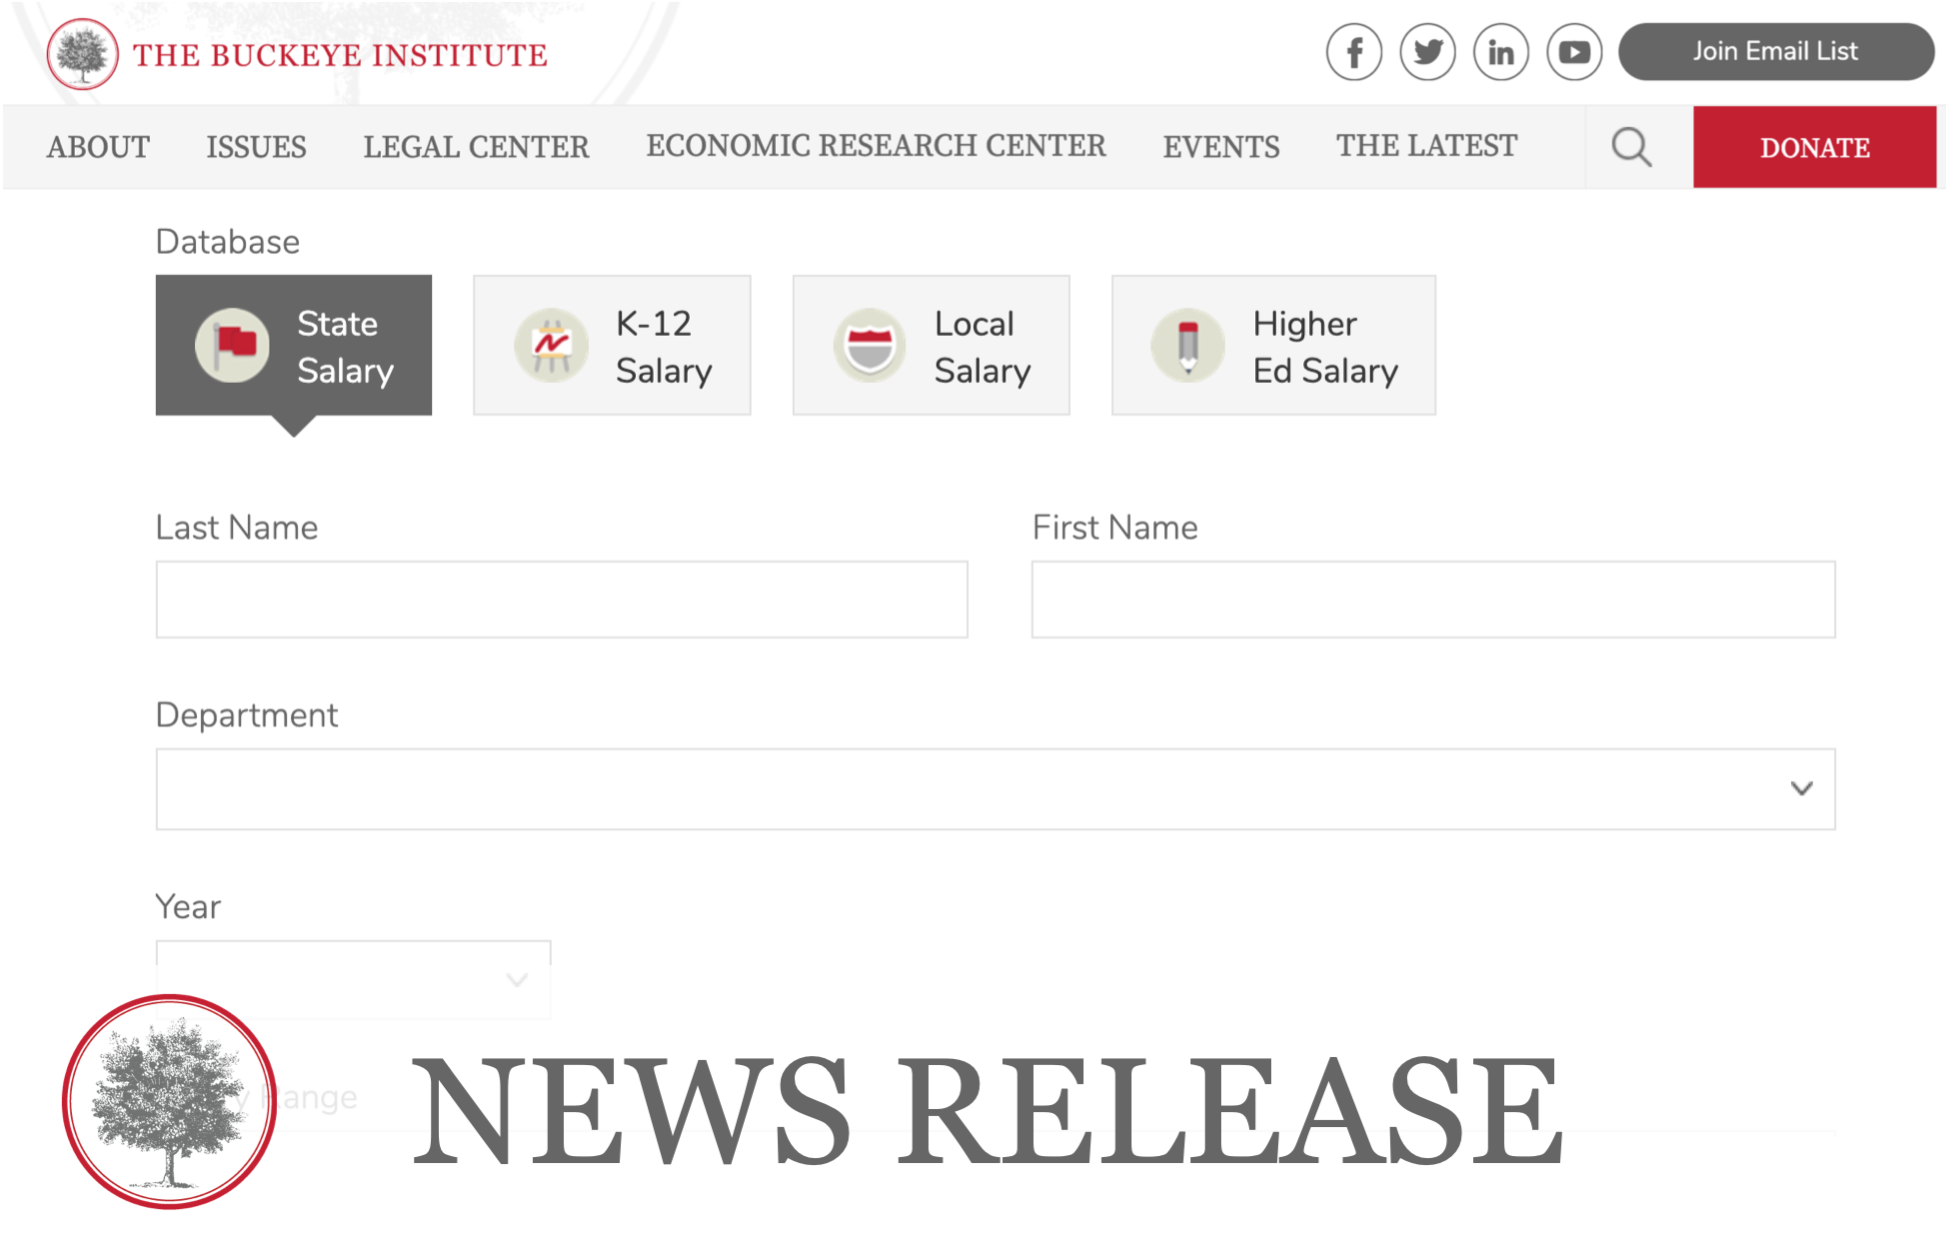Click the Buckeye Institute tree logo in header
Image resolution: width=1946 pixels, height=1245 pixels.
tap(82, 54)
